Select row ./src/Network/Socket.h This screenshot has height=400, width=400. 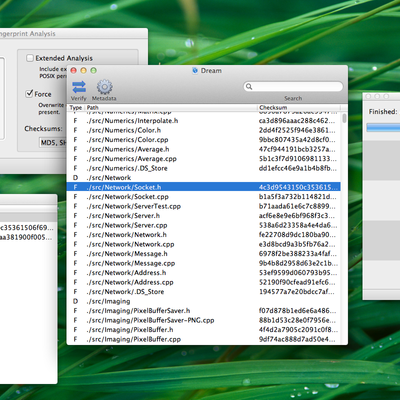click(203, 187)
